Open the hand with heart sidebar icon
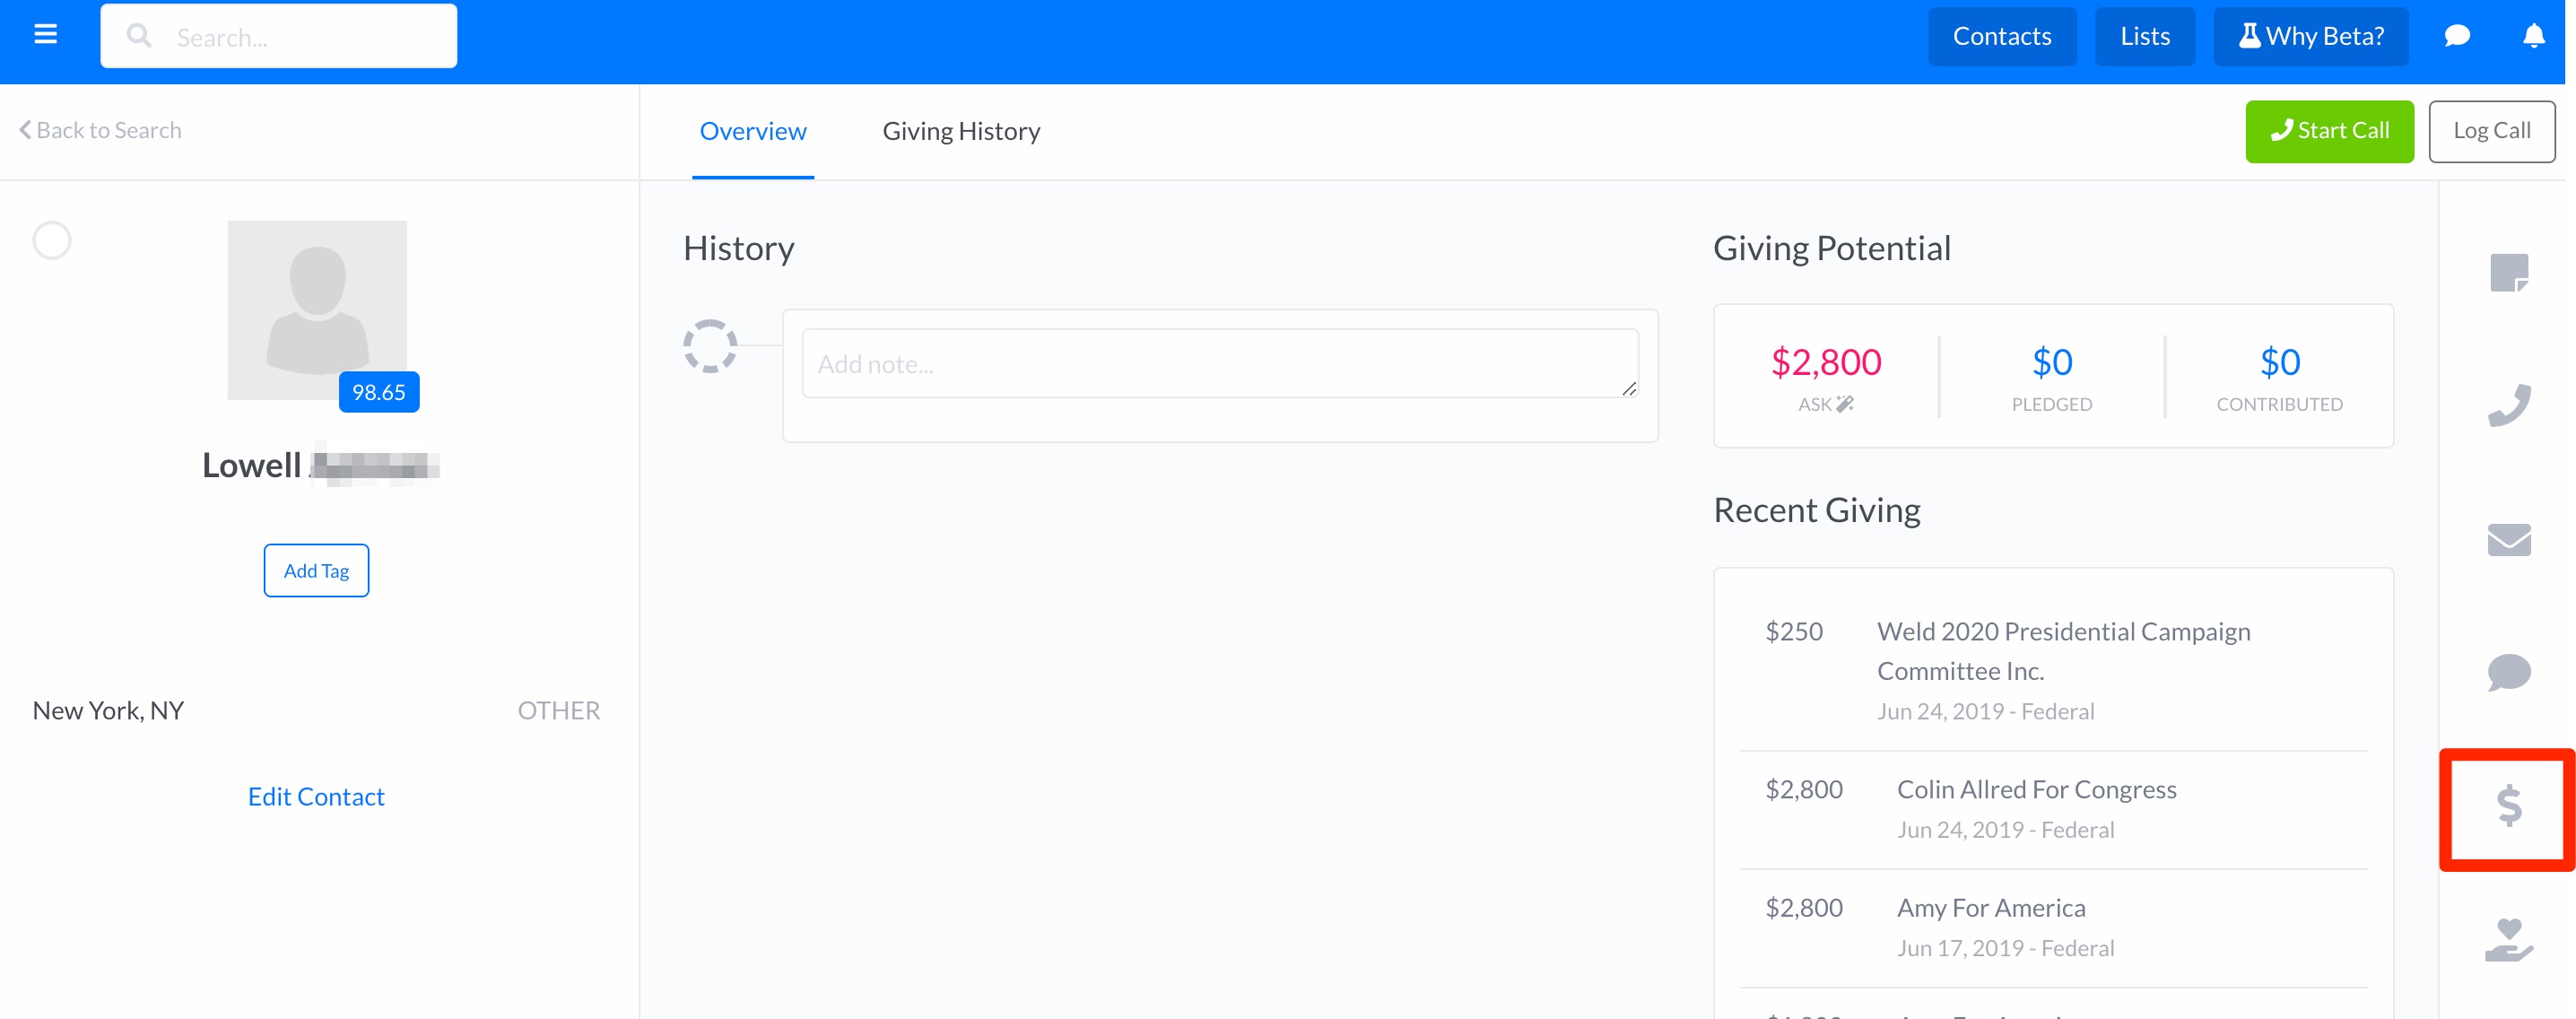The height and width of the screenshot is (1019, 2576). (x=2508, y=940)
